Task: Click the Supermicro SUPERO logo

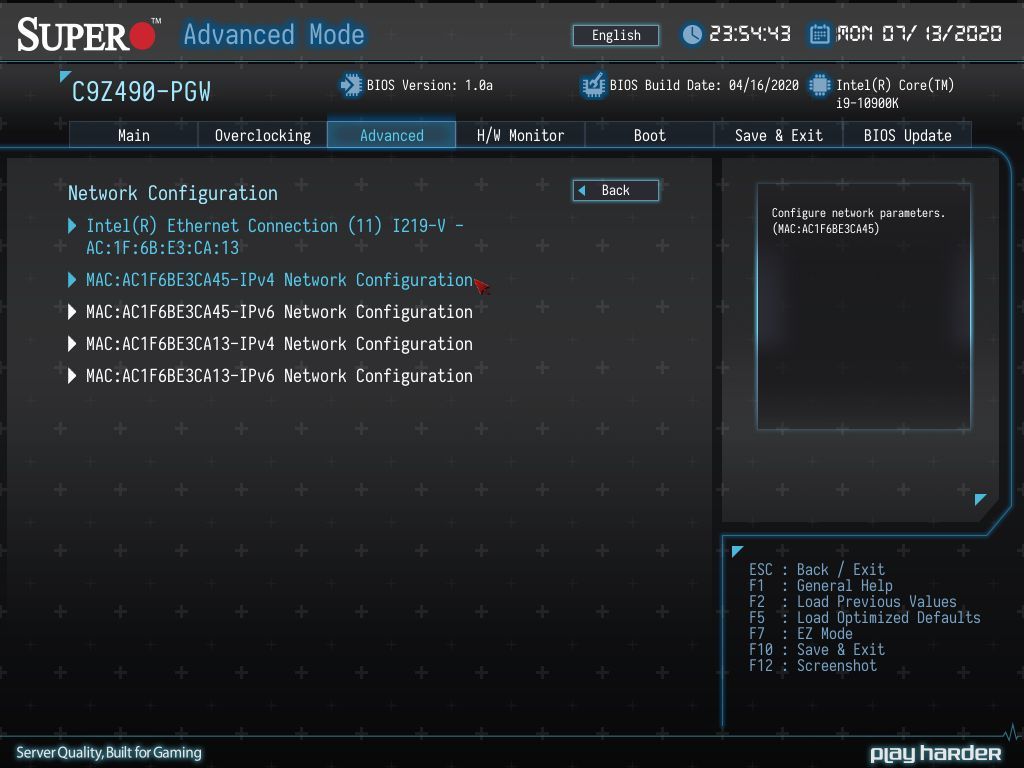Action: [88, 35]
